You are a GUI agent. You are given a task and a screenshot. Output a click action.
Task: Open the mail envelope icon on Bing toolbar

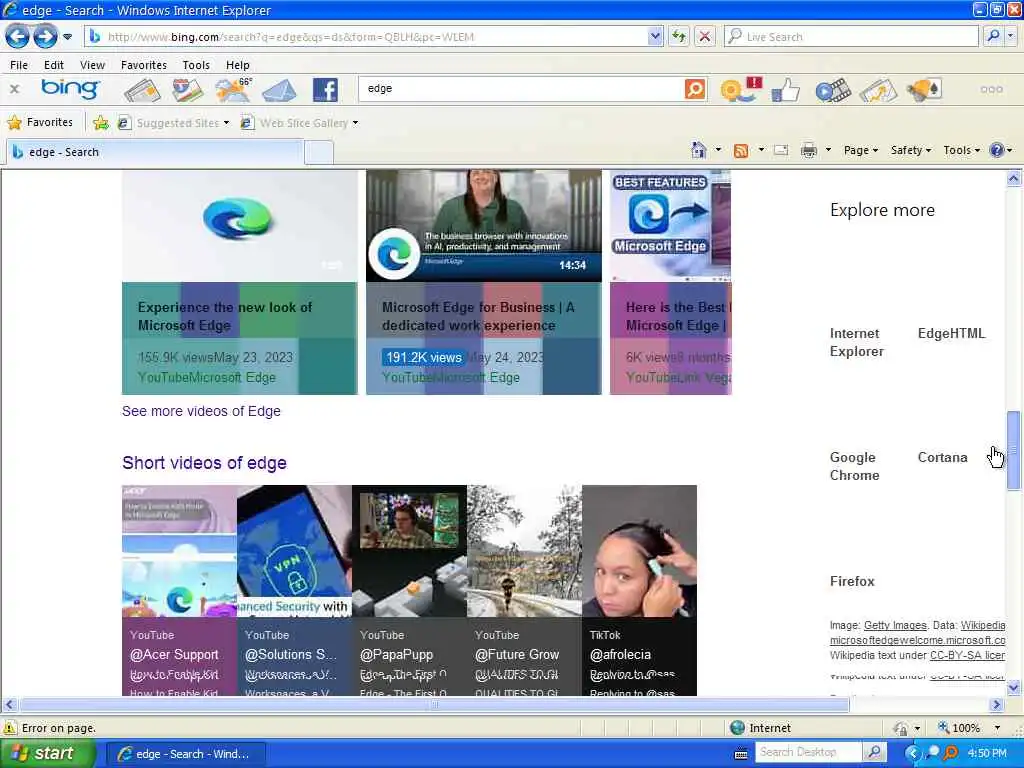(279, 90)
